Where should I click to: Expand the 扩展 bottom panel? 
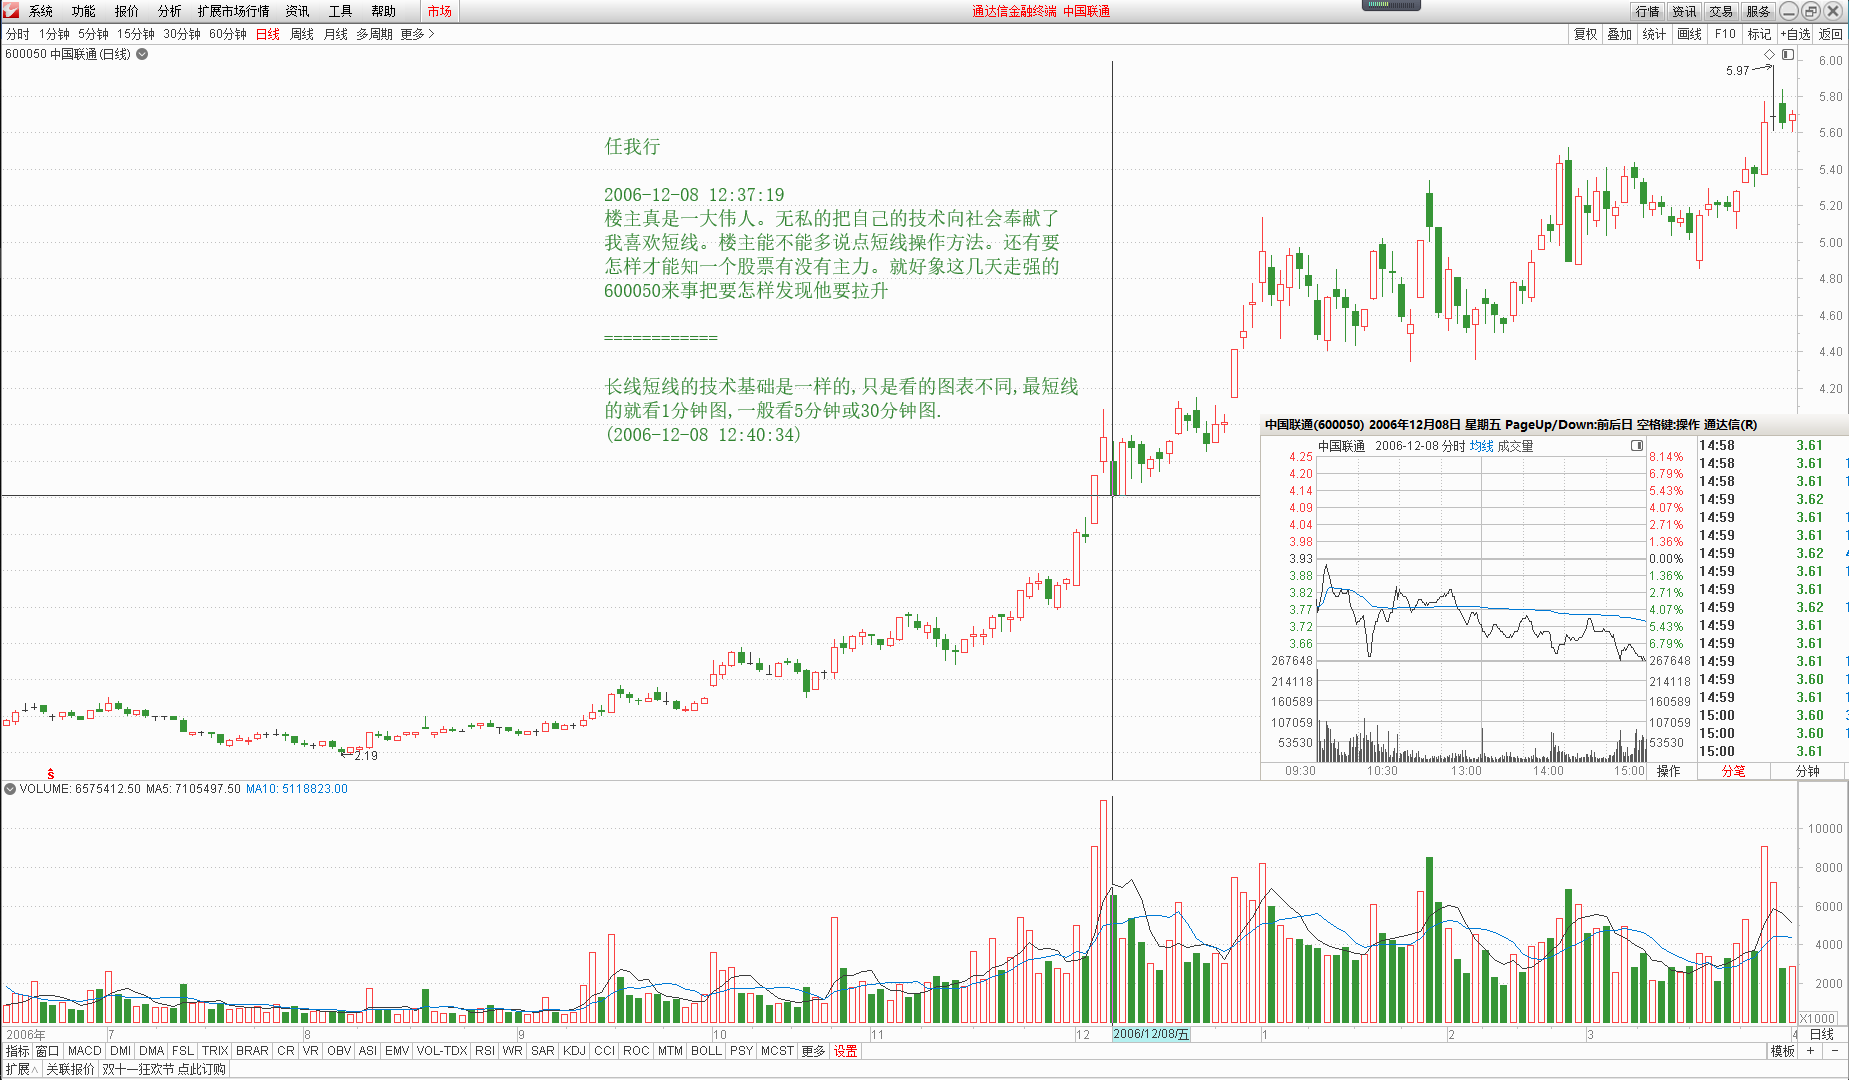[x=21, y=1069]
